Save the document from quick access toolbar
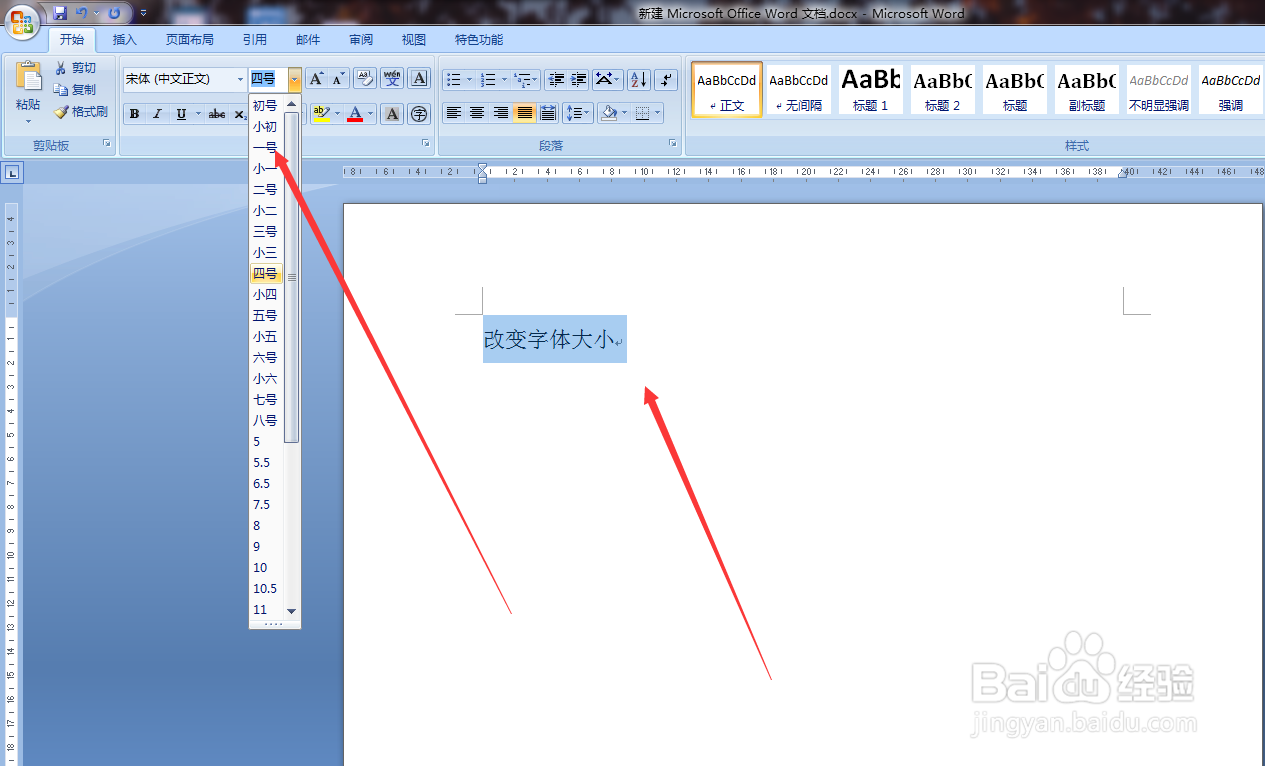The width and height of the screenshot is (1265, 766). (60, 13)
